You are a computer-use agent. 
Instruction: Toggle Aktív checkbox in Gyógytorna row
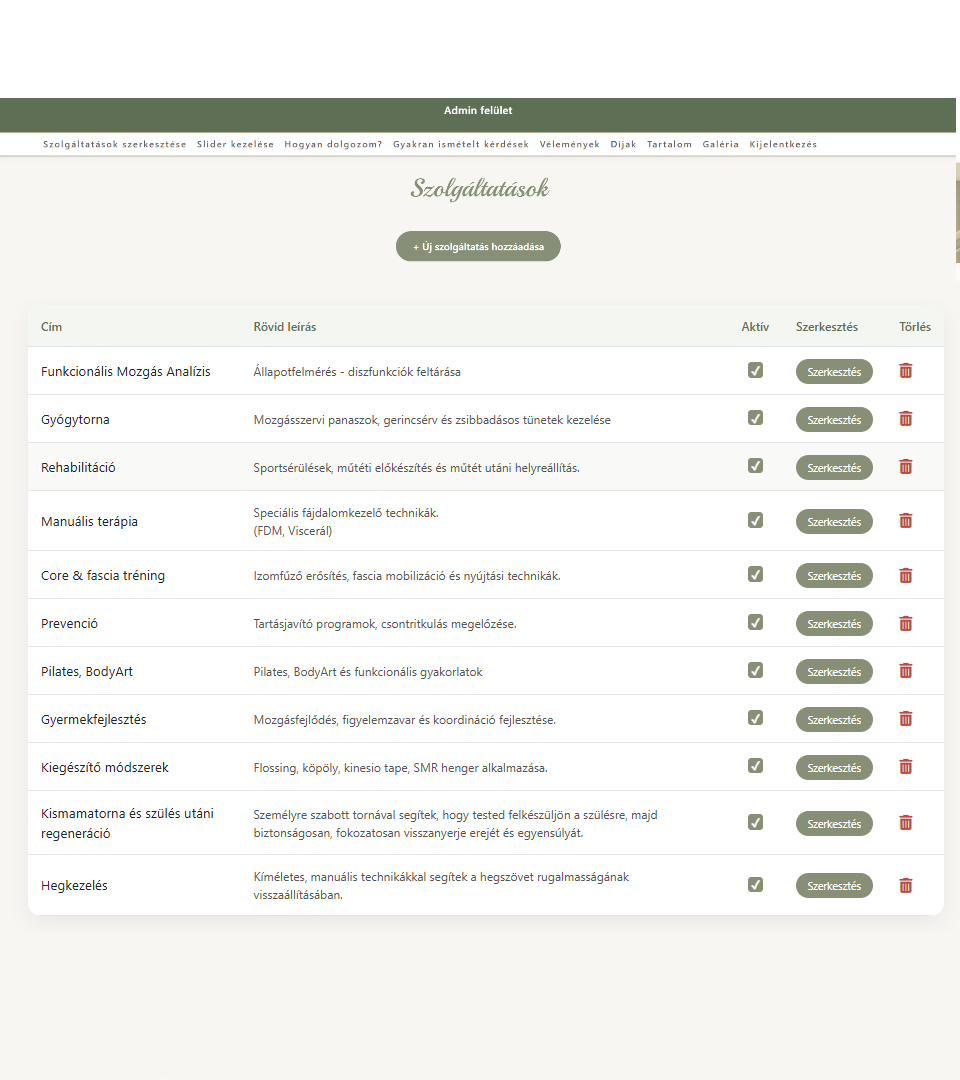point(755,418)
